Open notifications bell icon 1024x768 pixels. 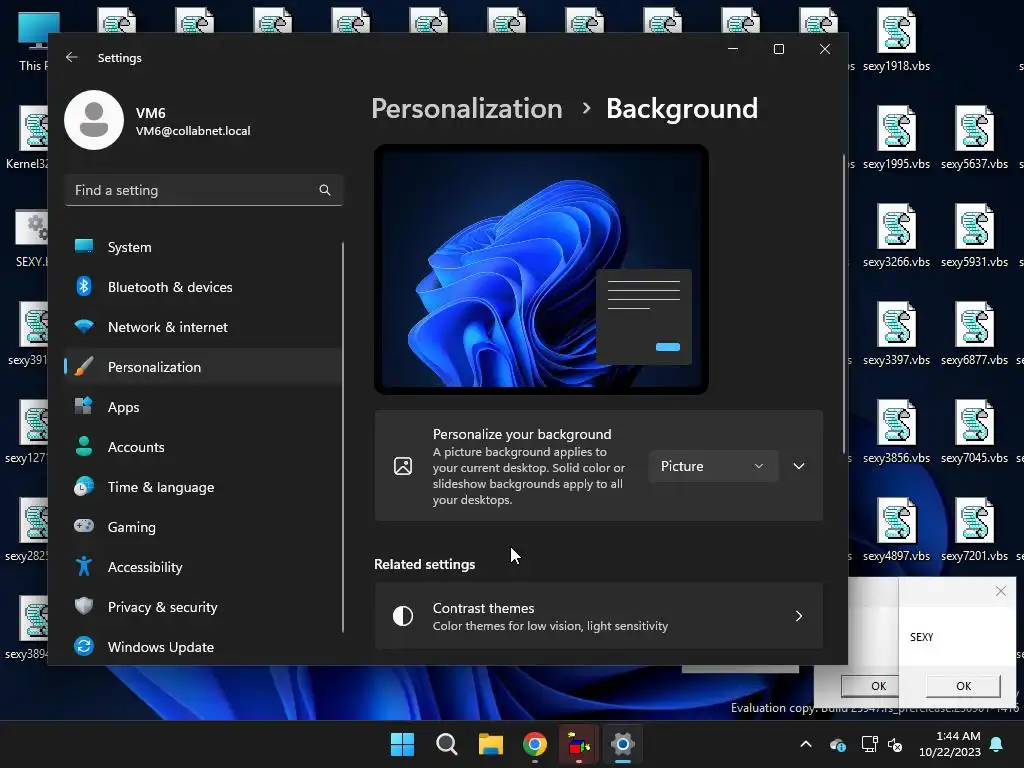tap(997, 744)
